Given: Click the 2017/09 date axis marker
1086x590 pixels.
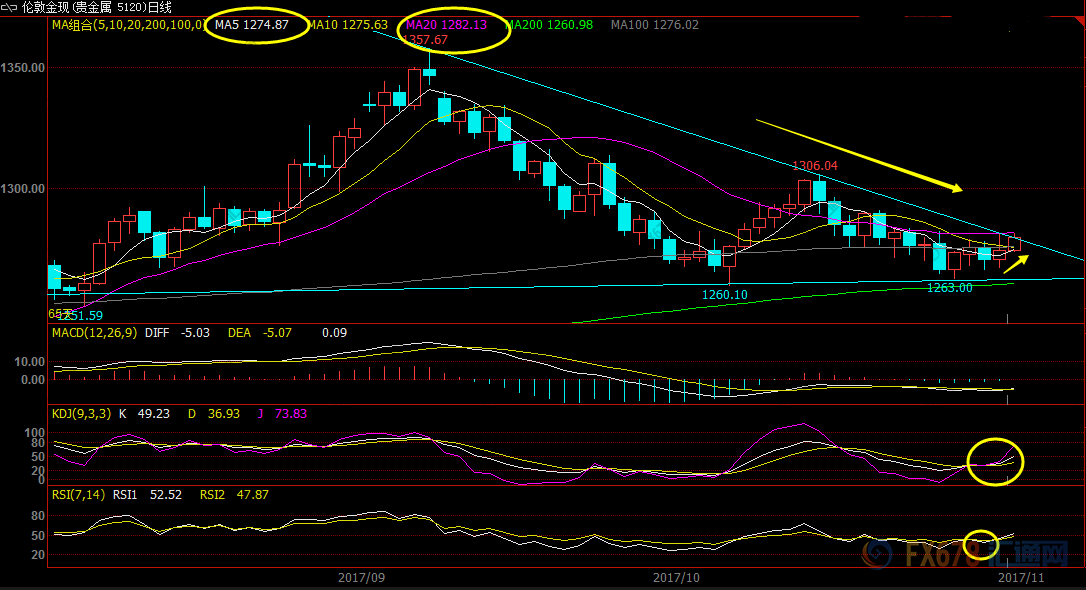Looking at the screenshot, I should click(362, 577).
